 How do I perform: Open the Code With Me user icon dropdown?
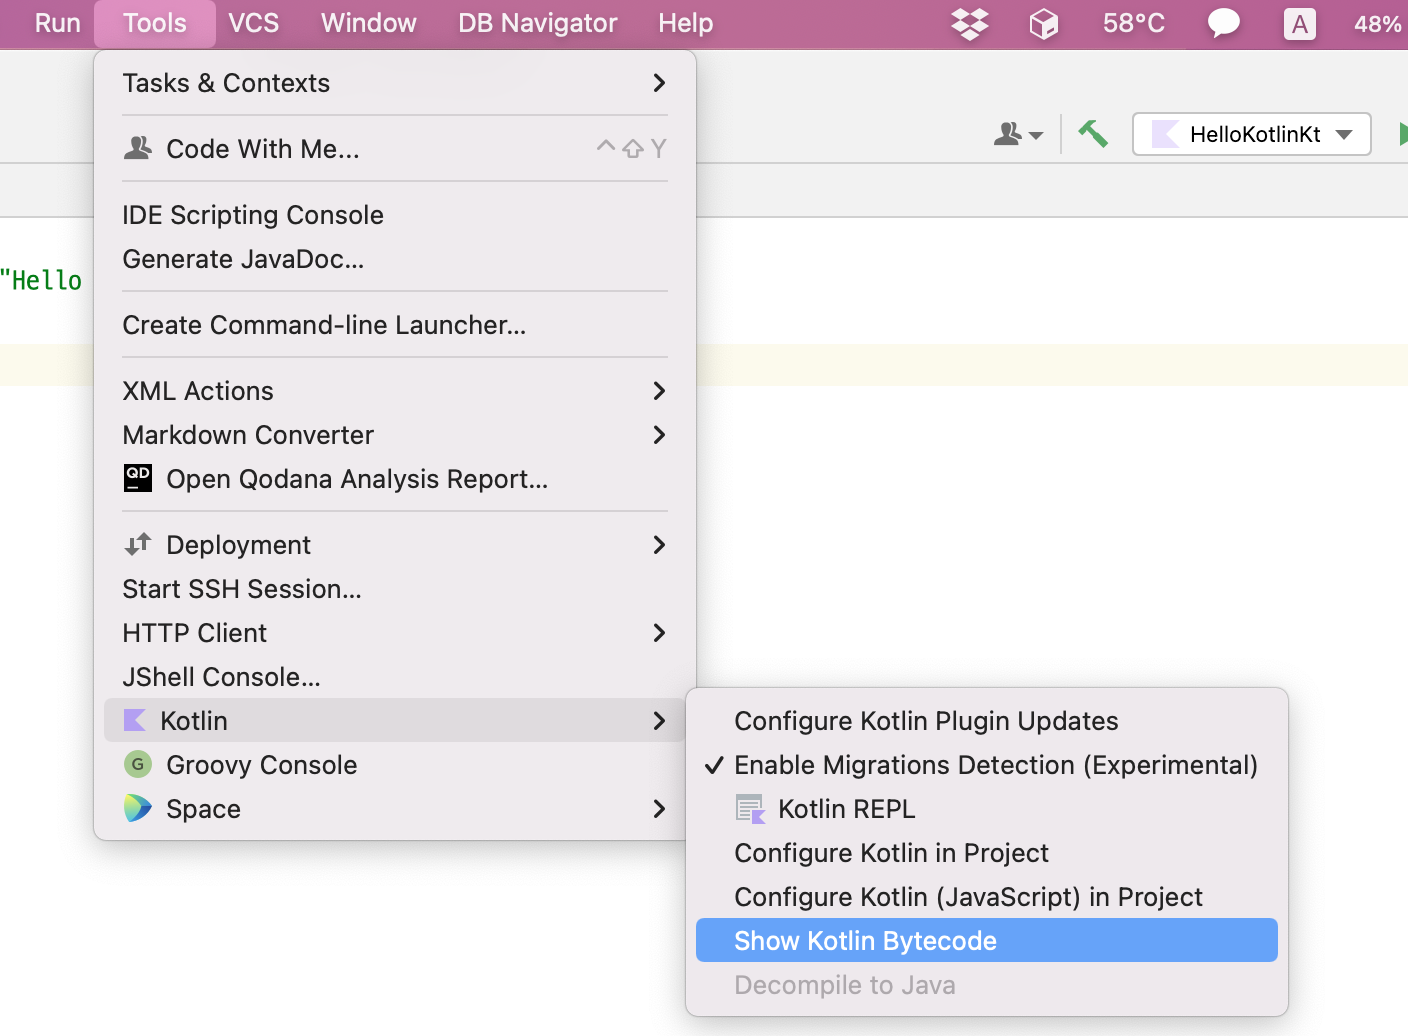(1018, 133)
